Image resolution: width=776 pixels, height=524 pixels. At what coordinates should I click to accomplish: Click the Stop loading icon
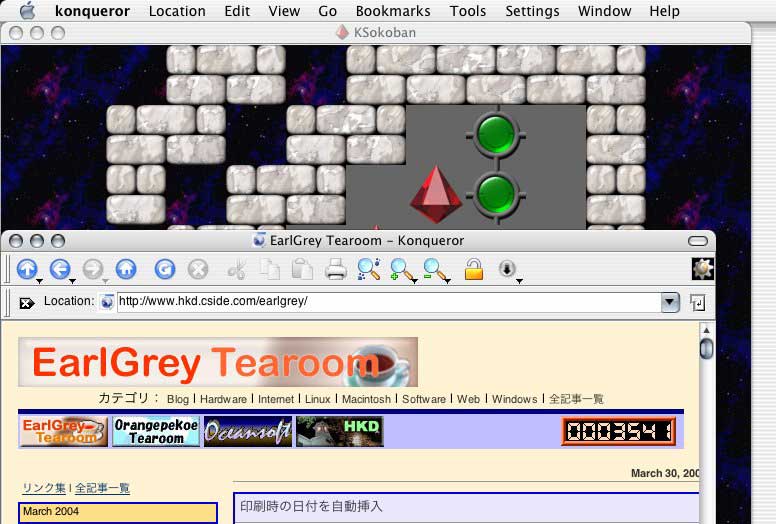198,270
